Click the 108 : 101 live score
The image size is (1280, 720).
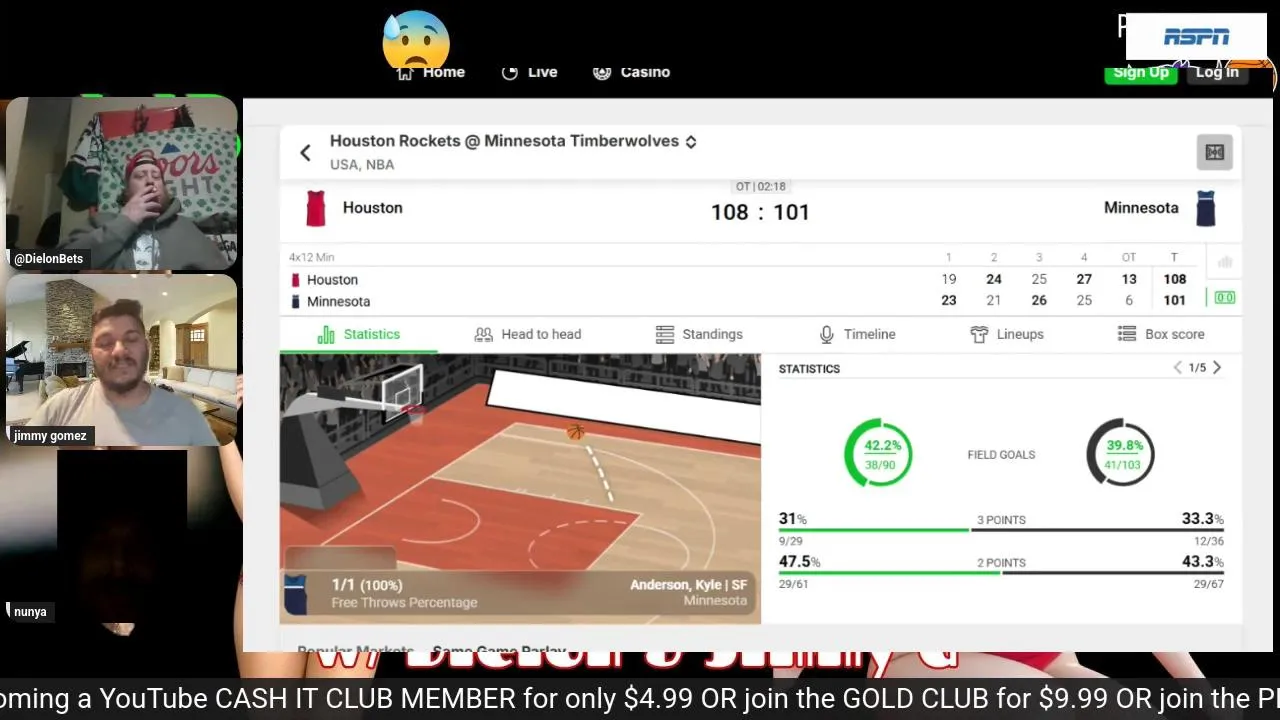click(x=760, y=212)
